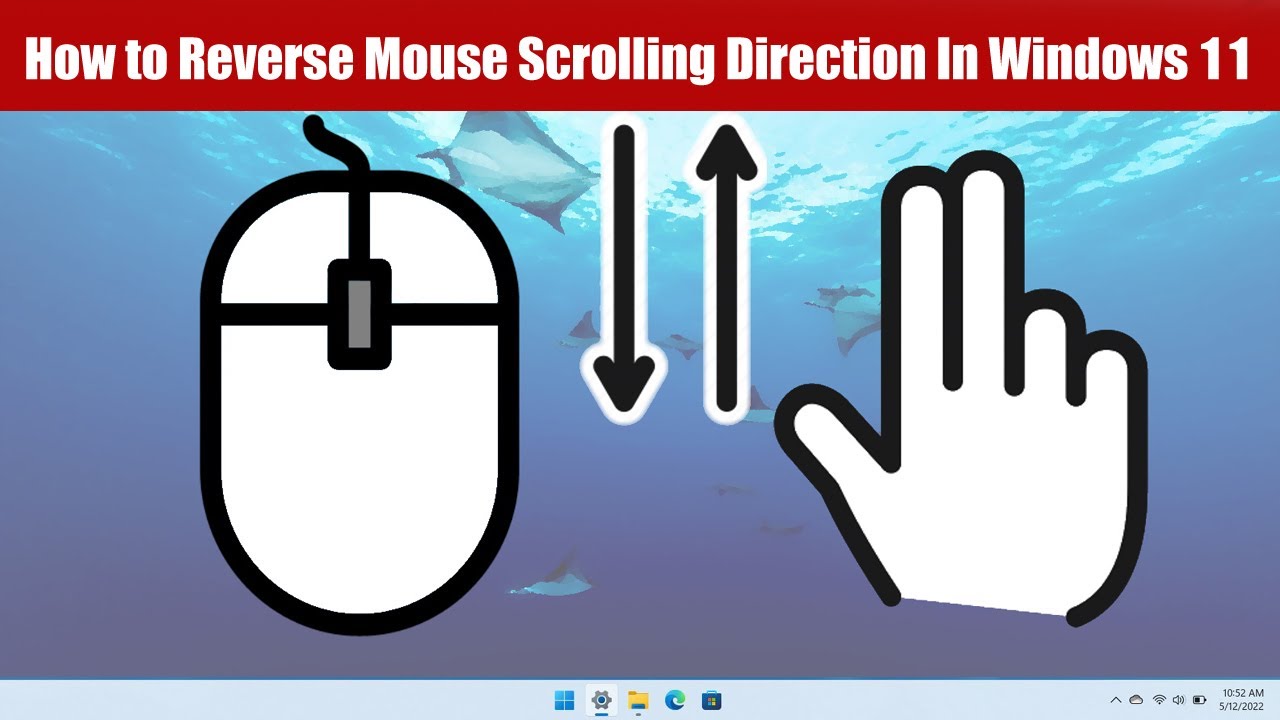Open the Windows Start menu
1280x720 pixels.
point(565,700)
